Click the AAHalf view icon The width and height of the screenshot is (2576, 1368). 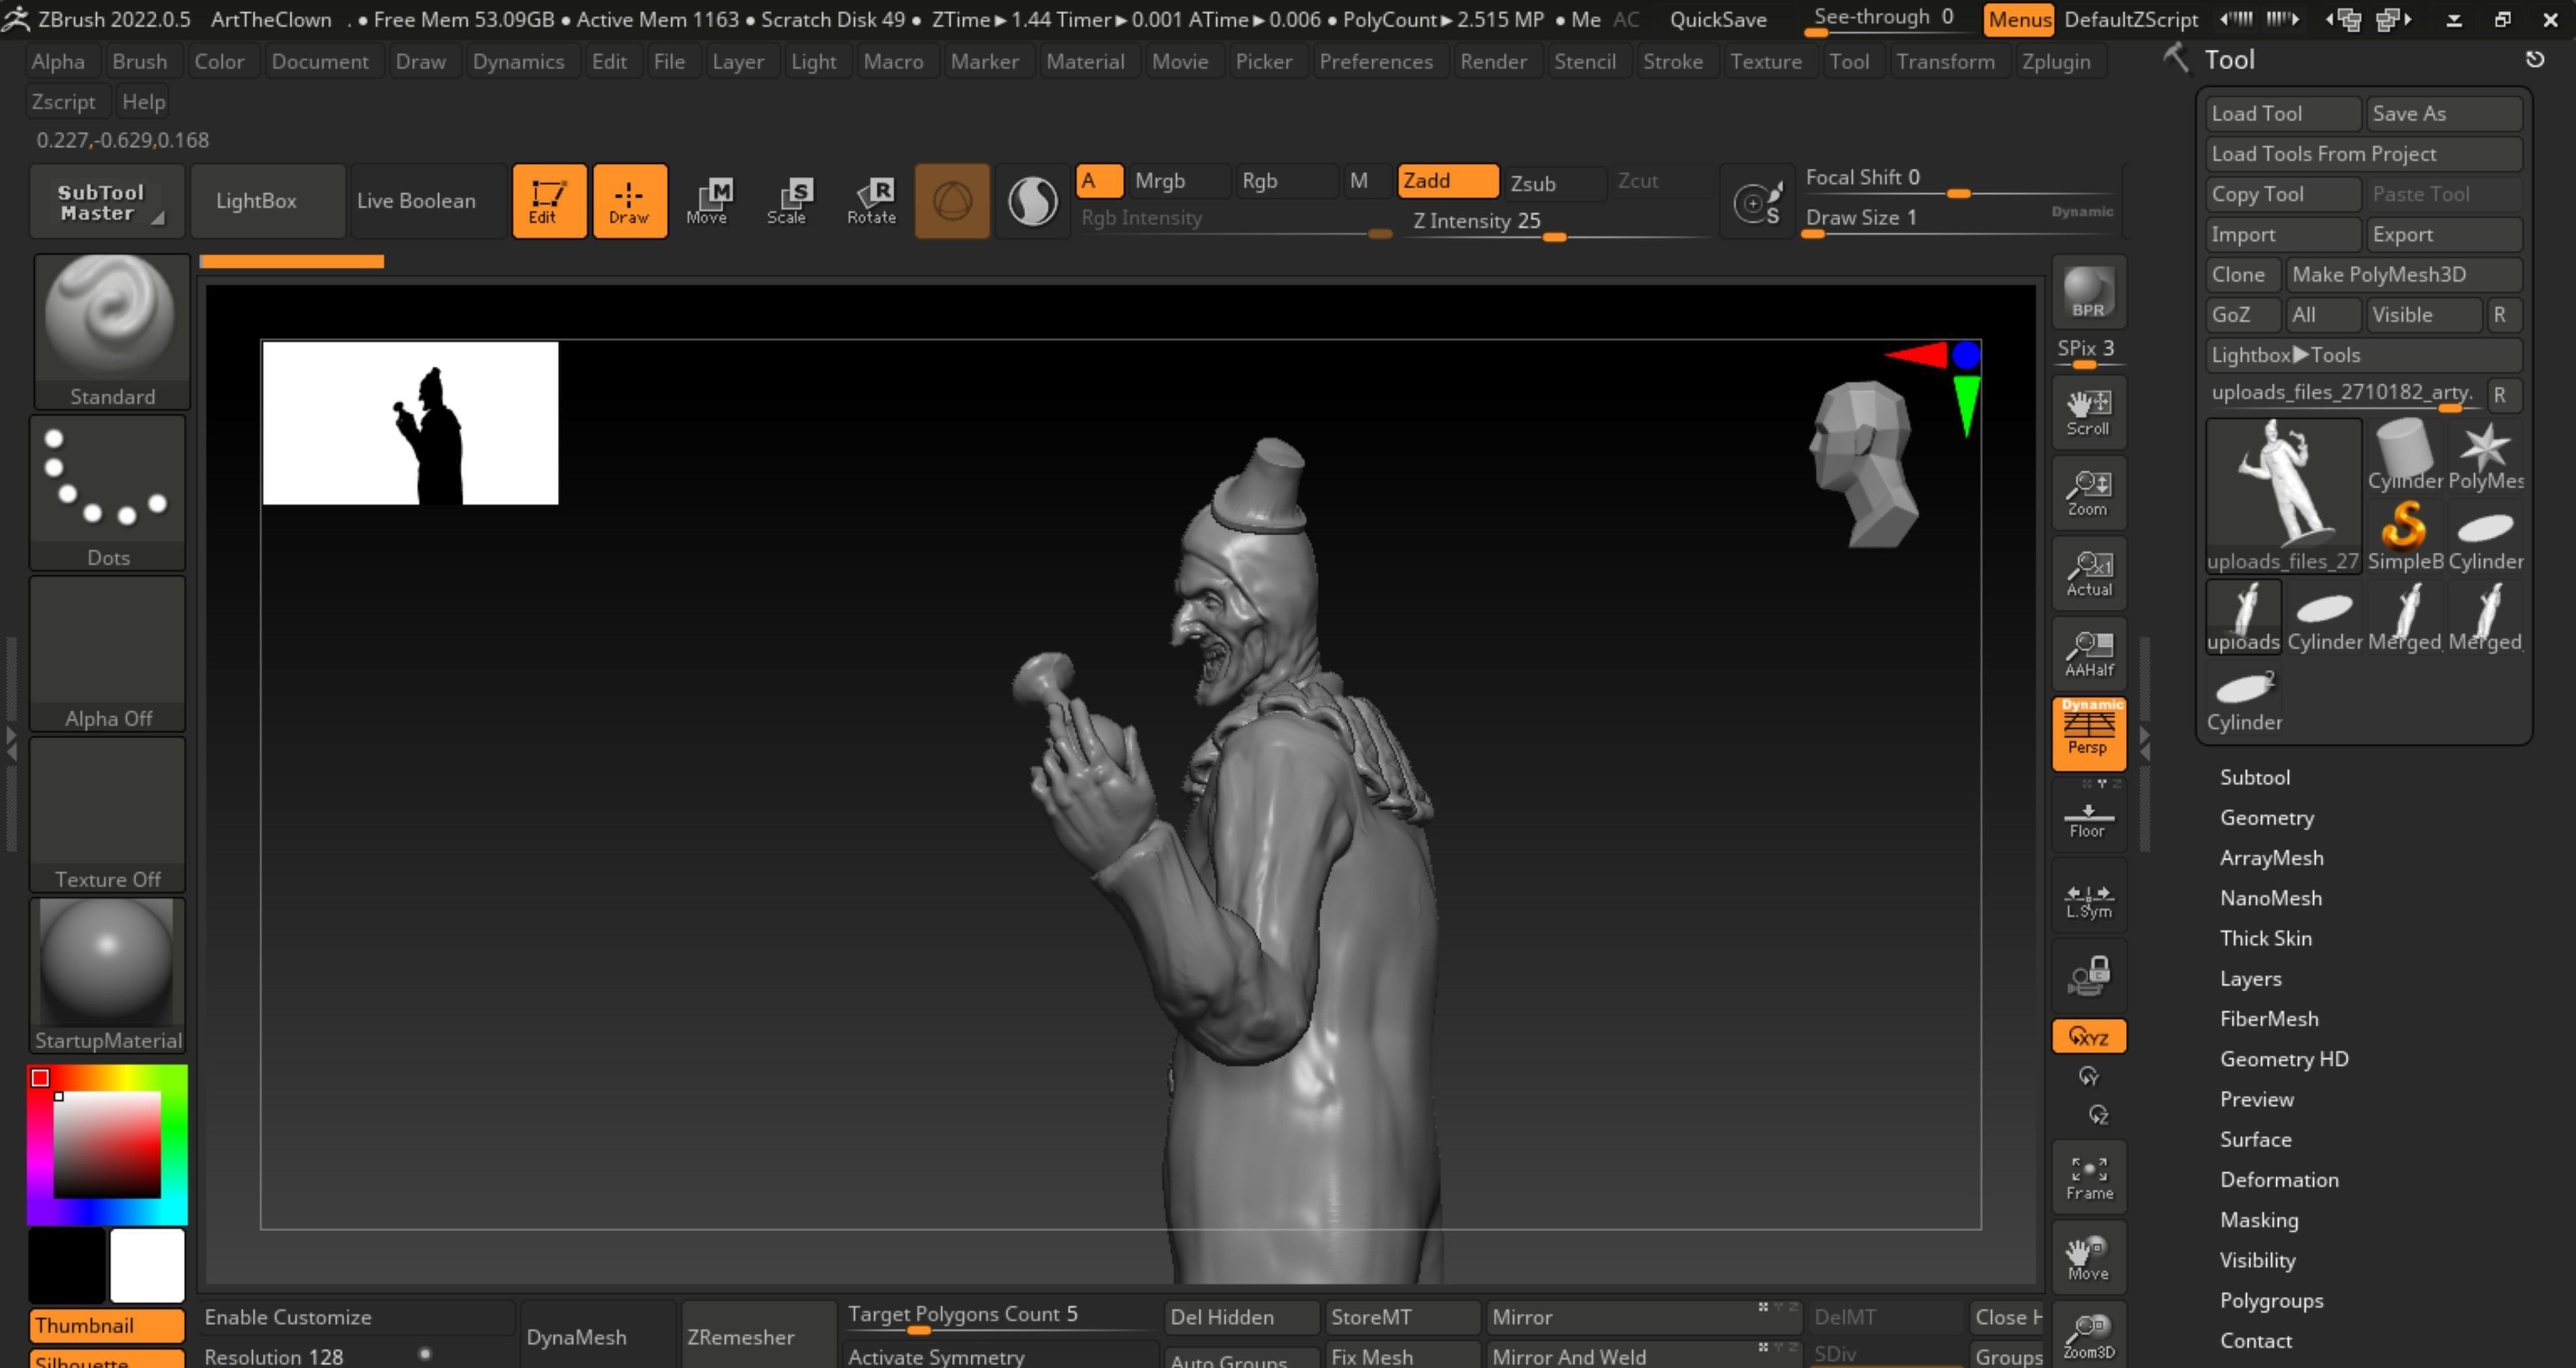click(2088, 654)
